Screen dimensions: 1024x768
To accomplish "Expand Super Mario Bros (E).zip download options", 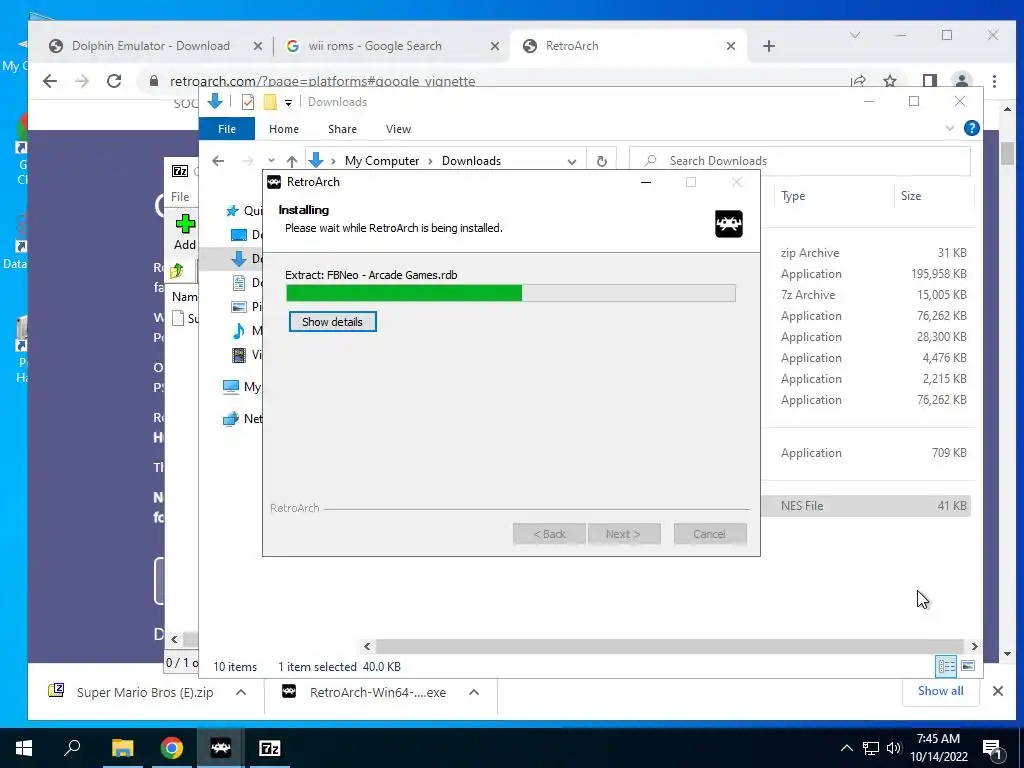I will pyautogui.click(x=241, y=692).
